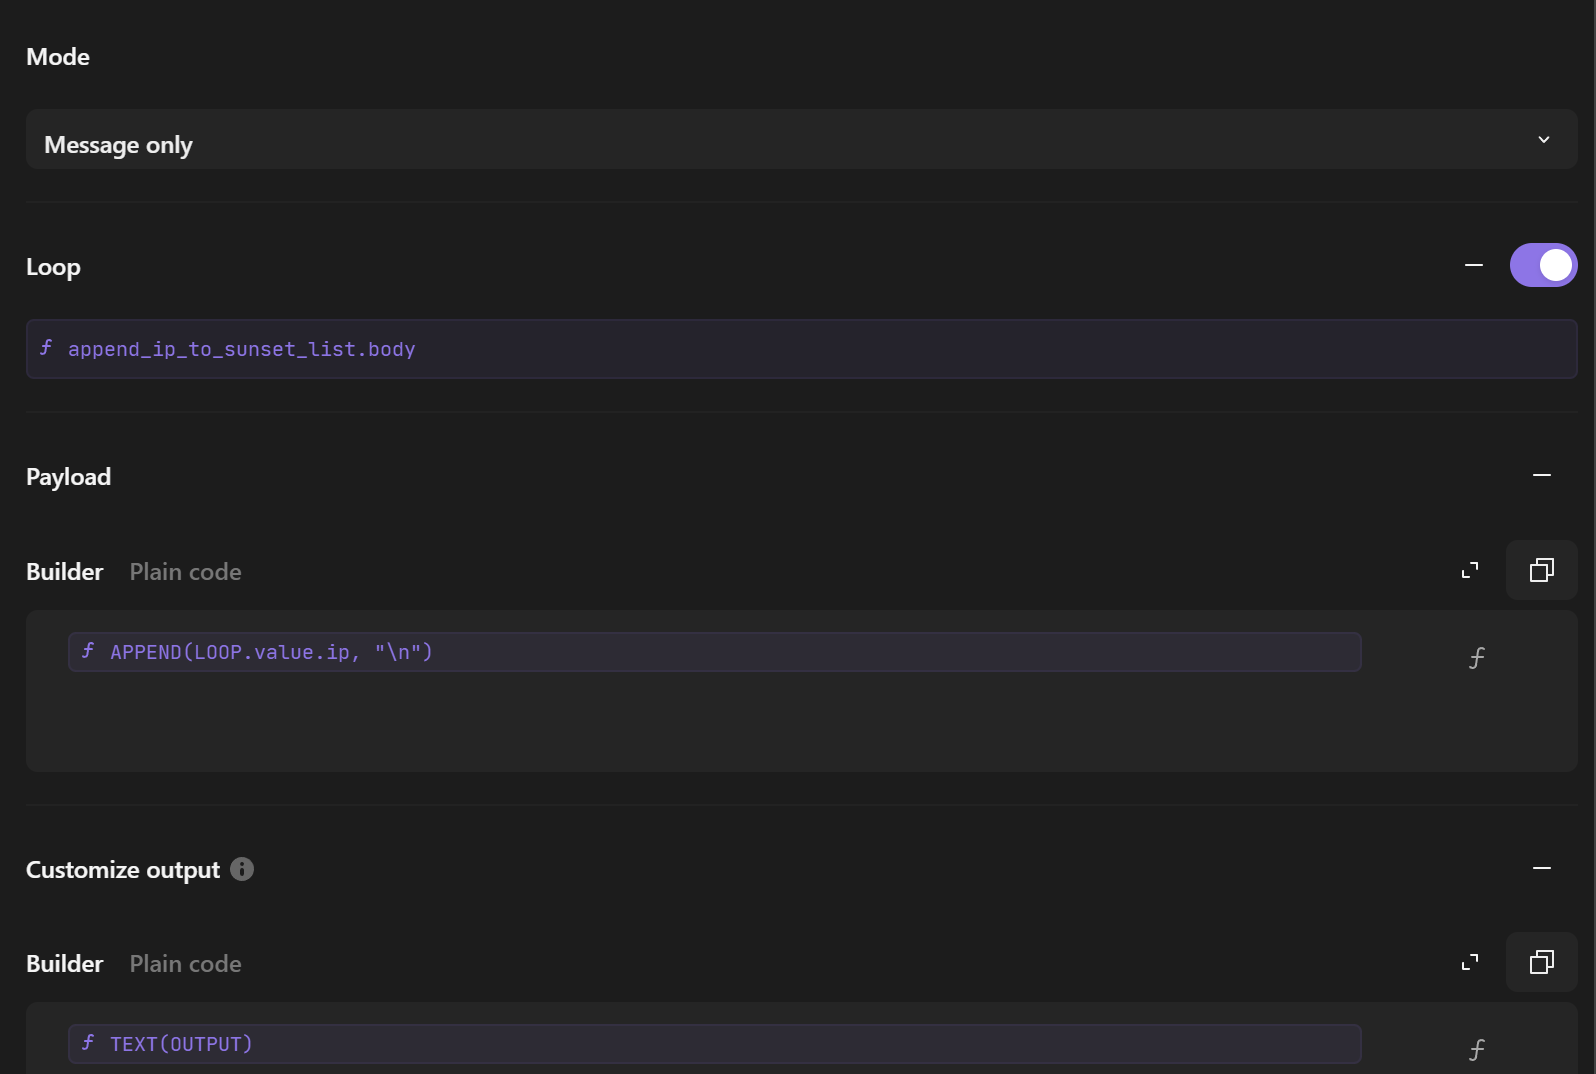Viewport: 1596px width, 1074px height.
Task: Click the Loop formula input field
Action: 800,349
